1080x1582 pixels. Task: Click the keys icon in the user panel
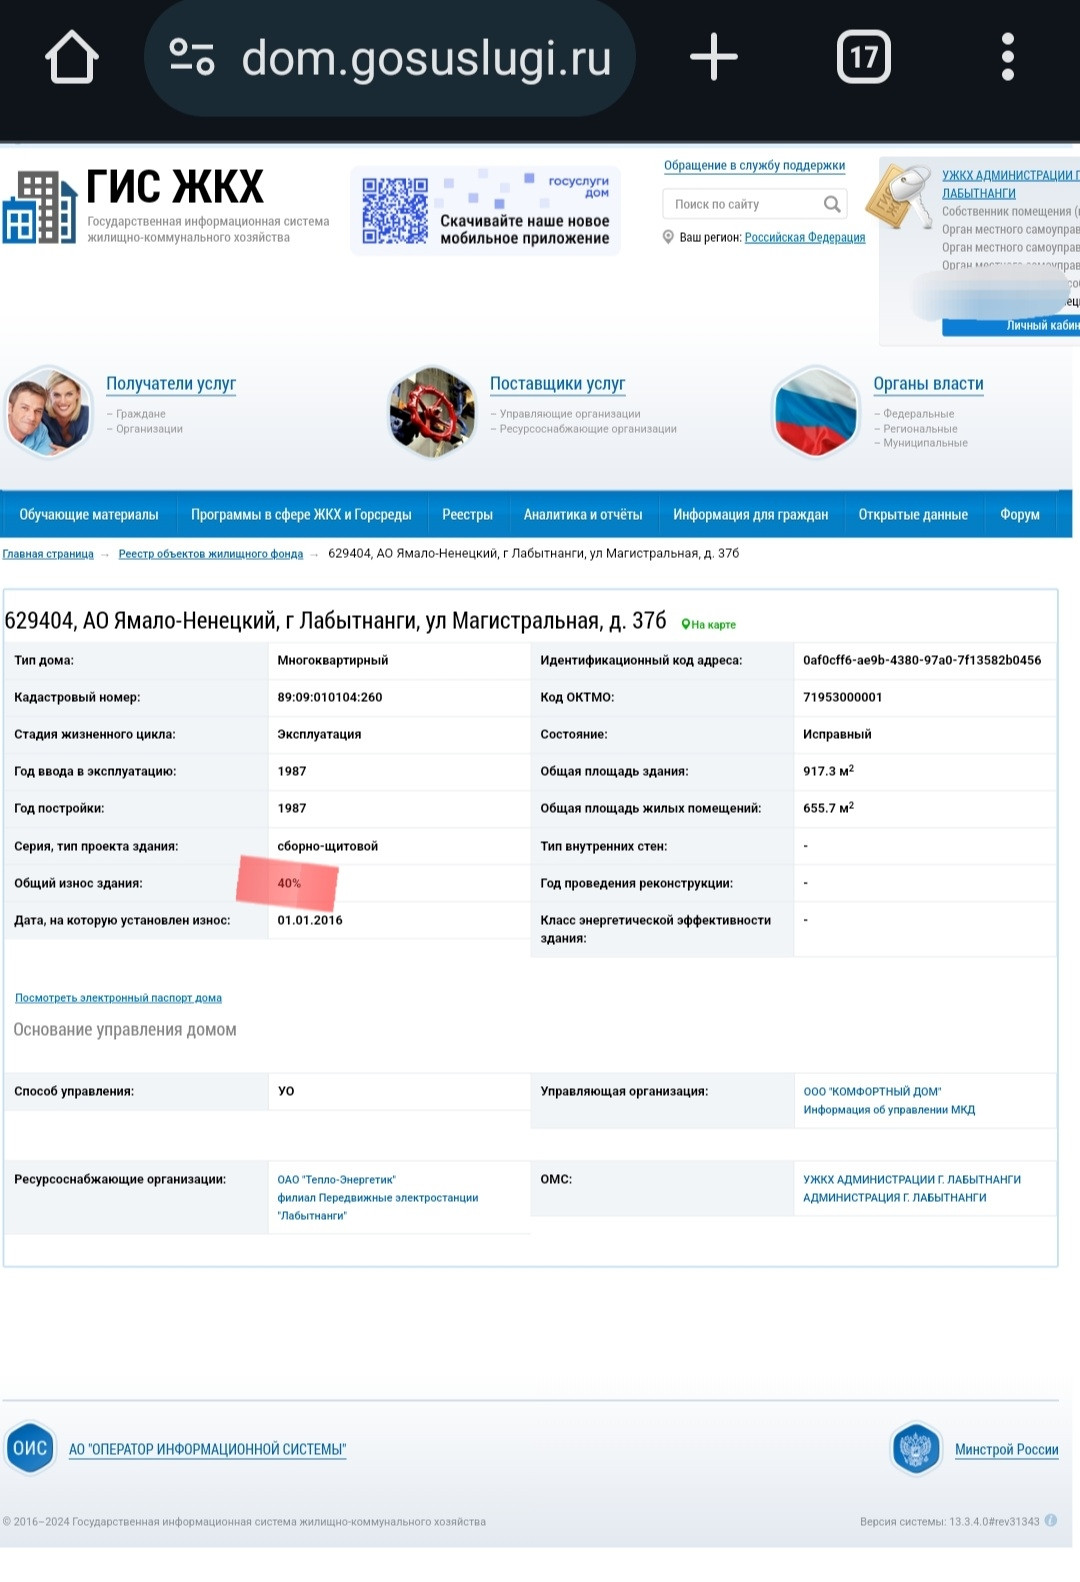901,197
